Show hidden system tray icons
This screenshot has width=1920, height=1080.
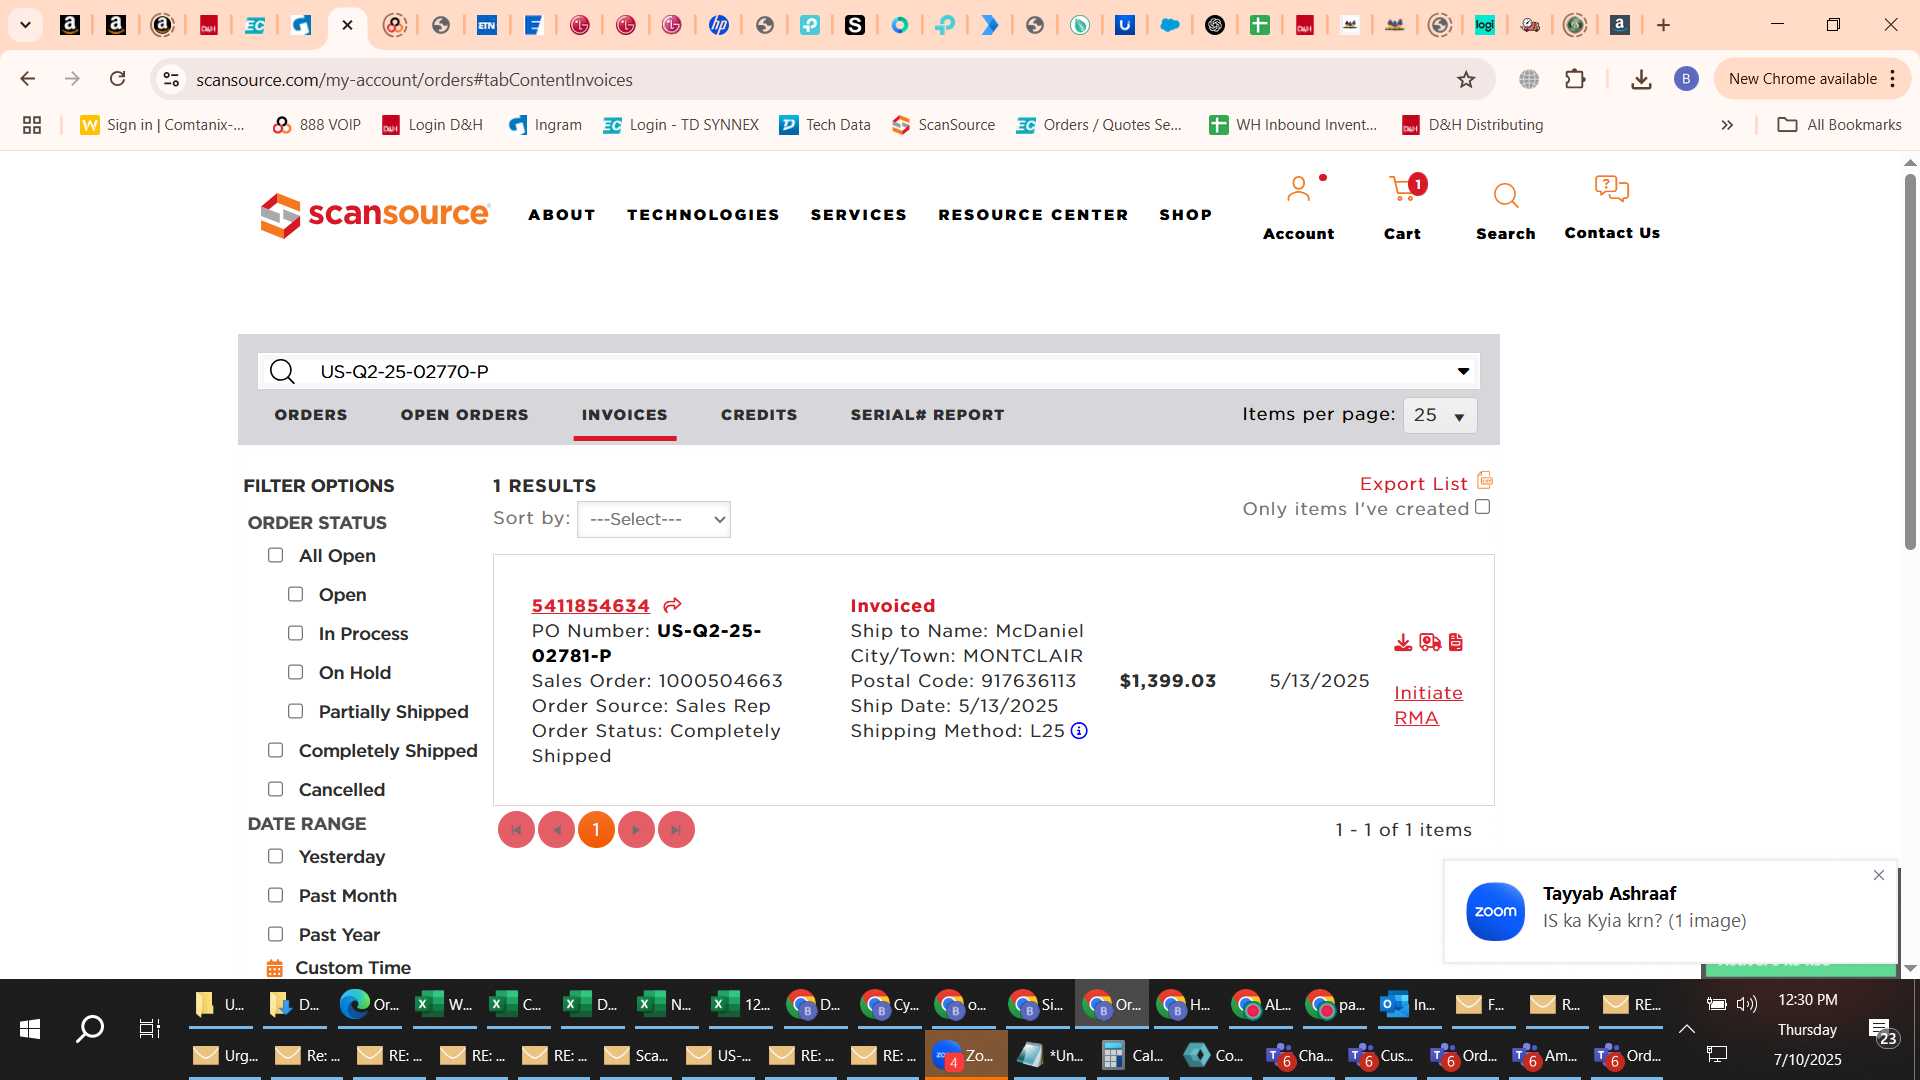coord(1686,1029)
